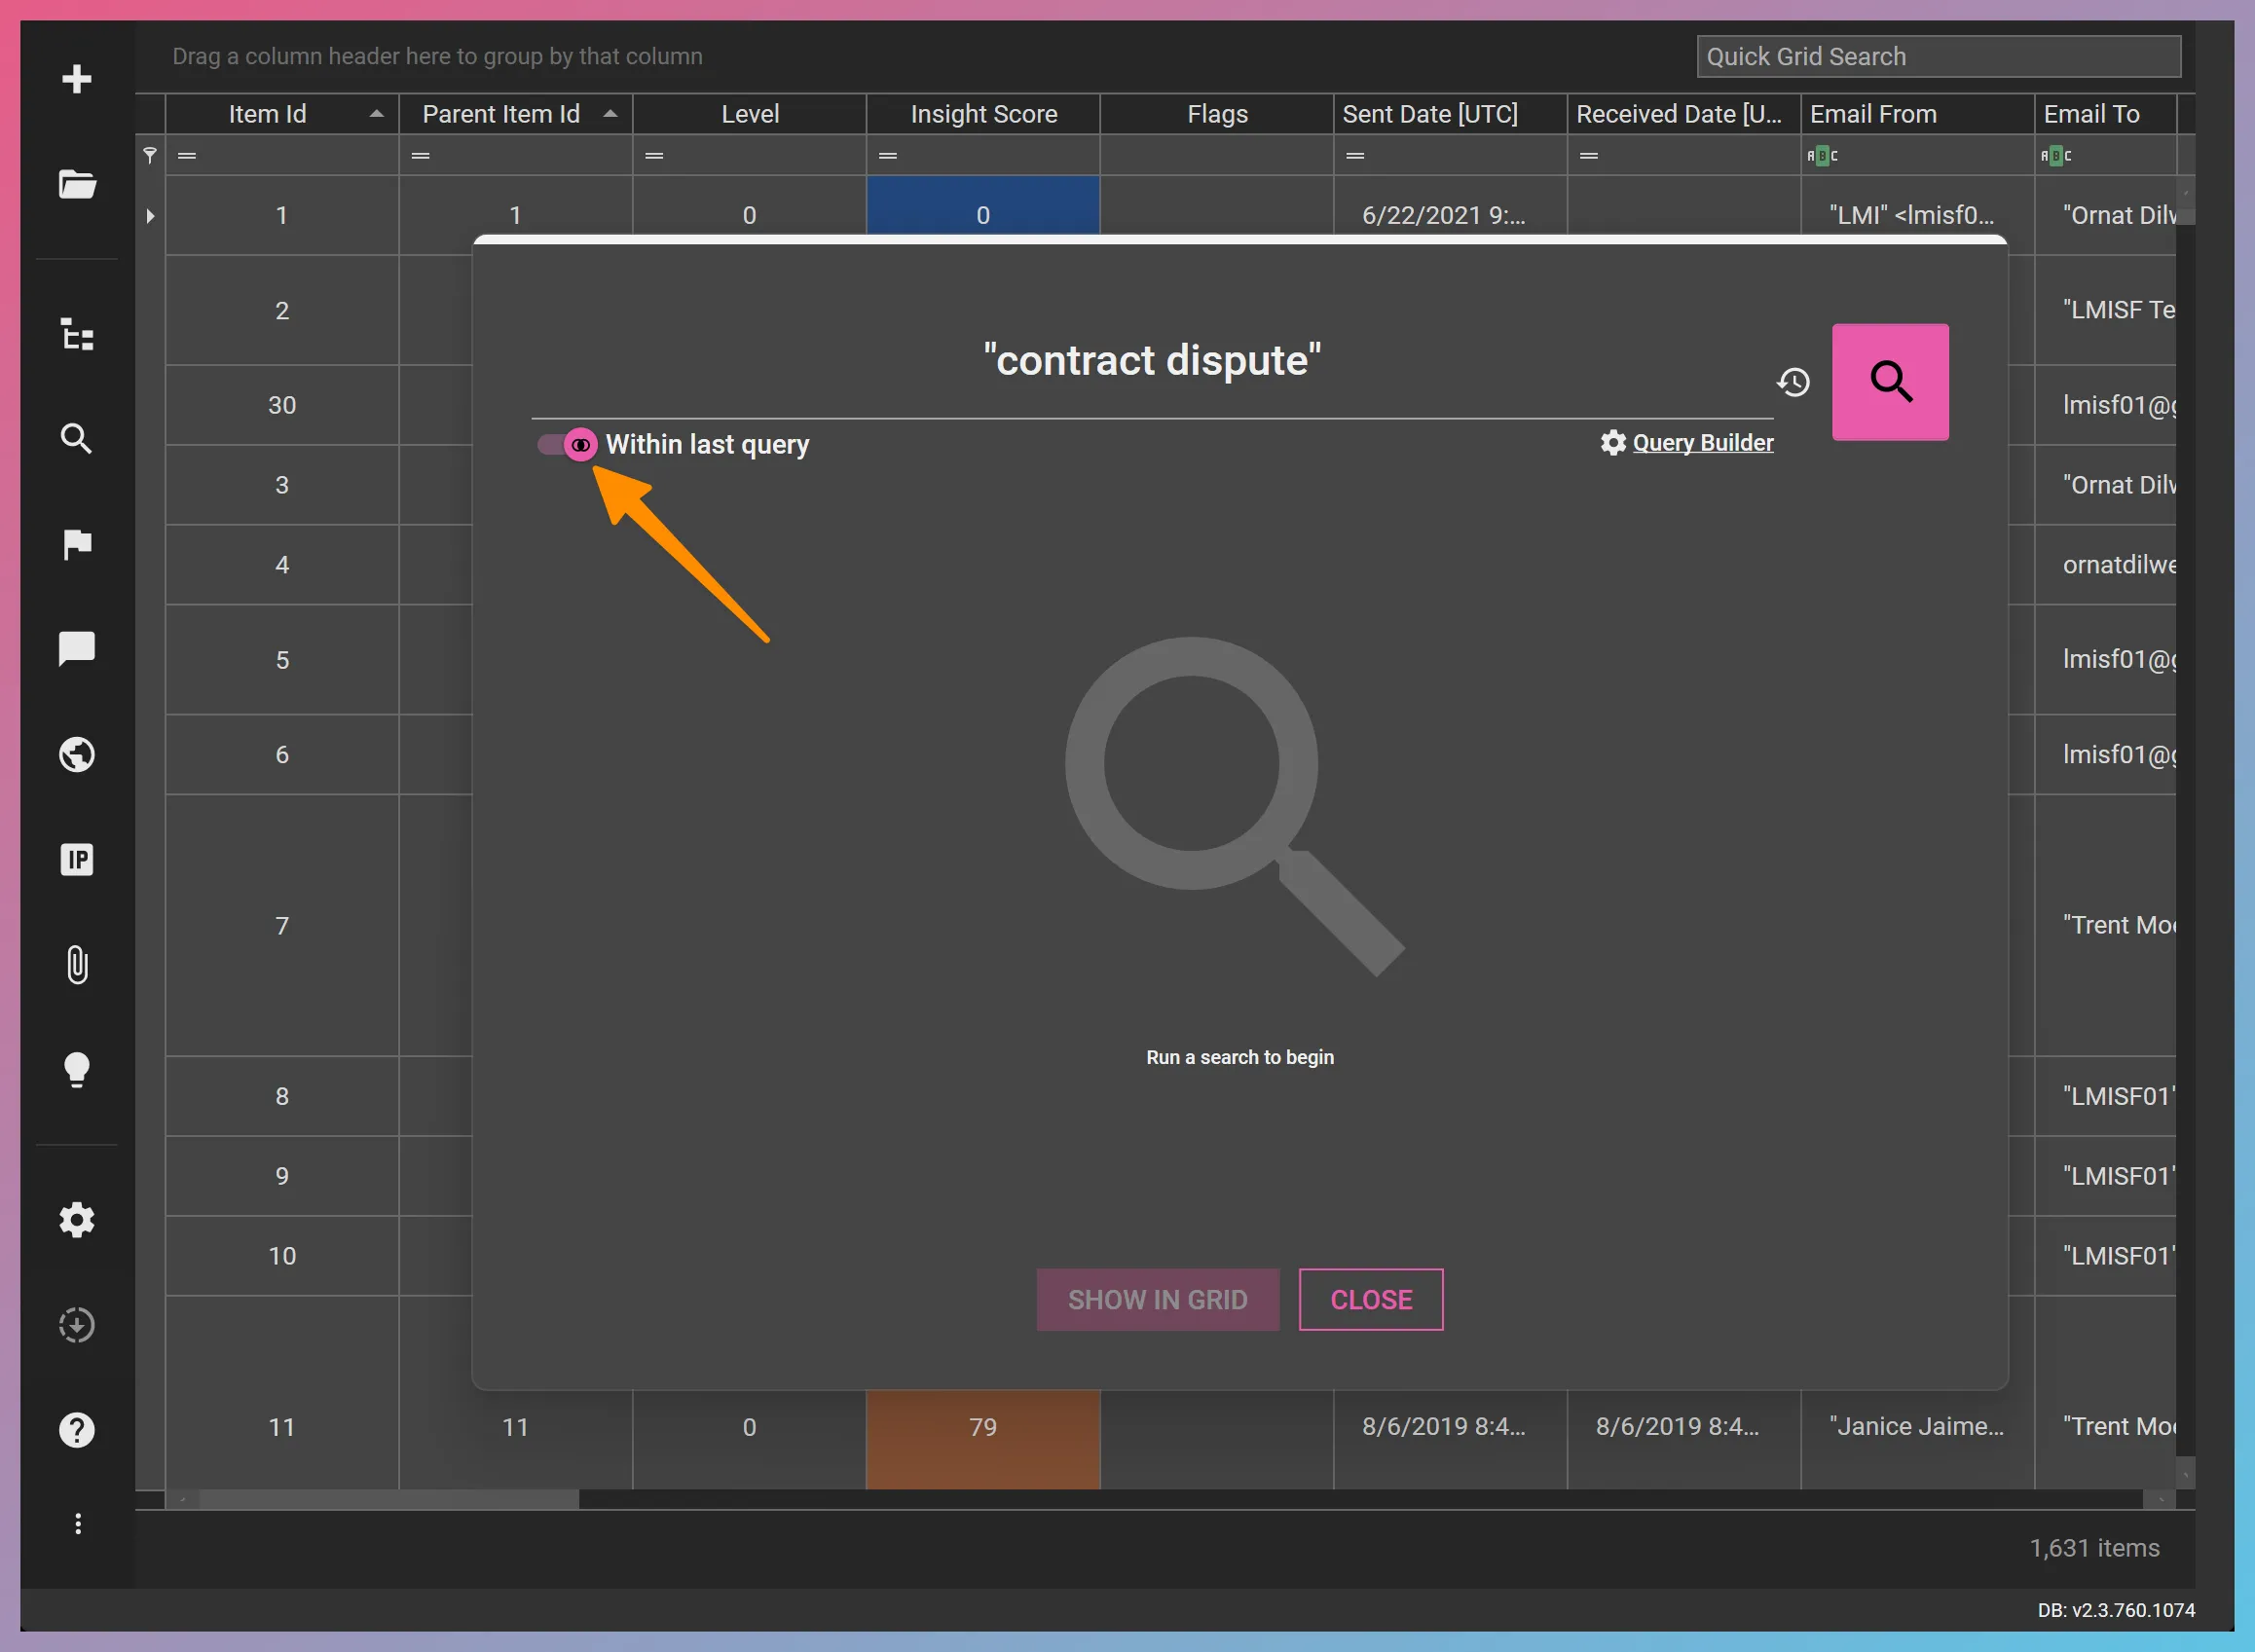Image resolution: width=2255 pixels, height=1652 pixels.
Task: Click the globe icon in sidebar
Action: [76, 754]
